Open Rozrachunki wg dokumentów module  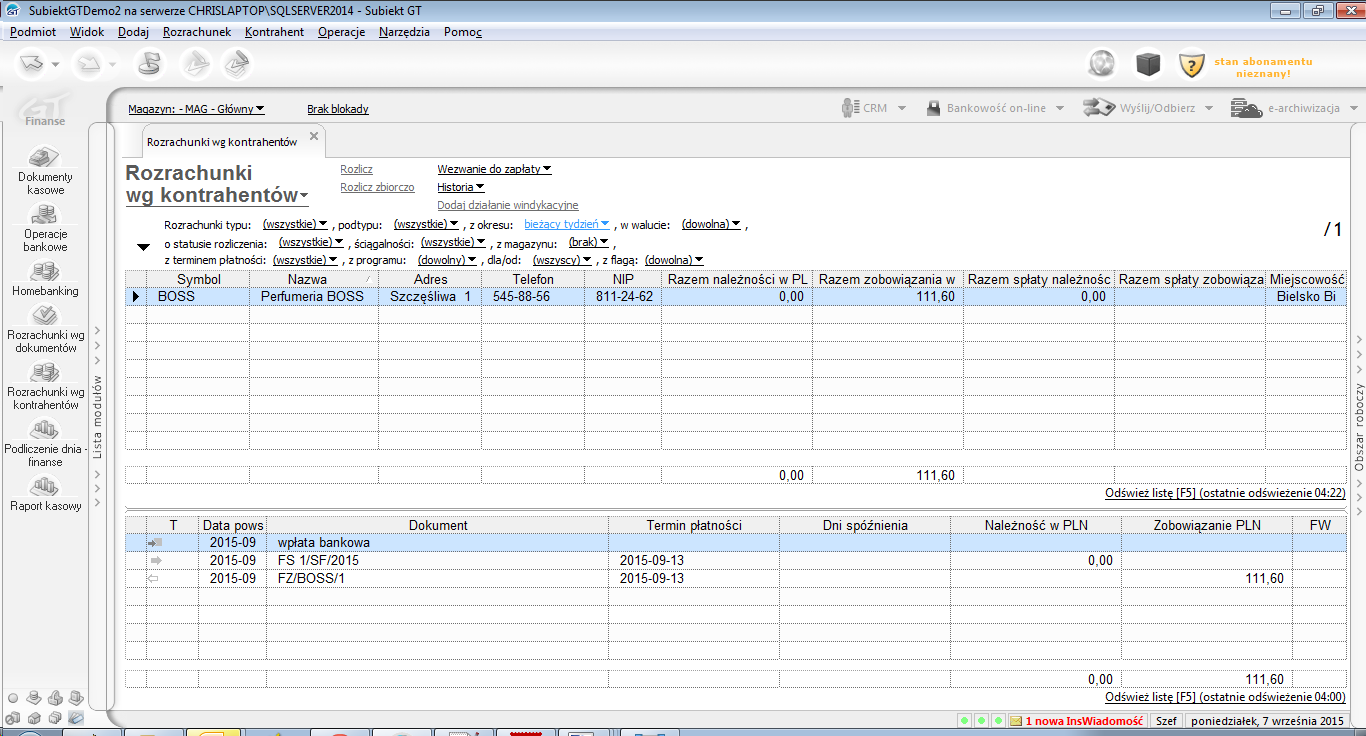coord(45,329)
